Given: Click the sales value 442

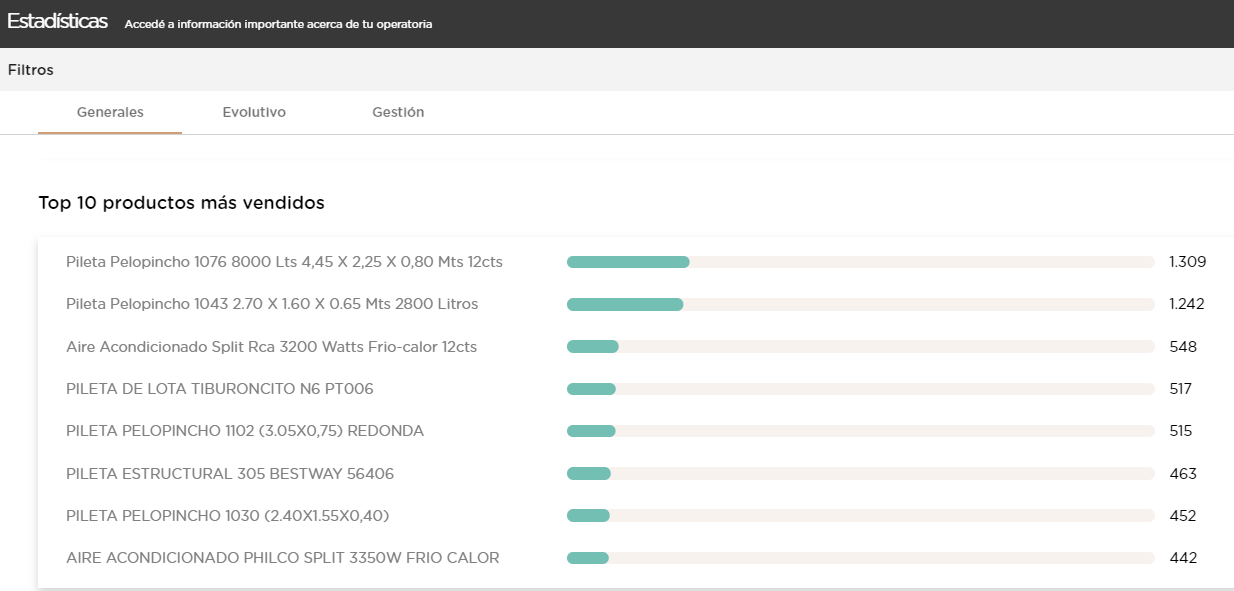Looking at the screenshot, I should pyautogui.click(x=1183, y=558).
